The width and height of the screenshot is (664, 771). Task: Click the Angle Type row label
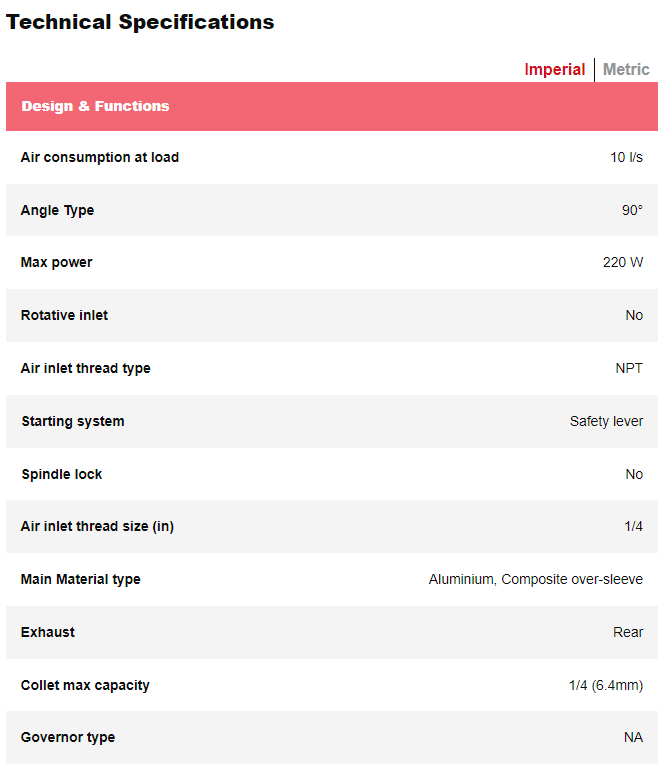point(57,210)
